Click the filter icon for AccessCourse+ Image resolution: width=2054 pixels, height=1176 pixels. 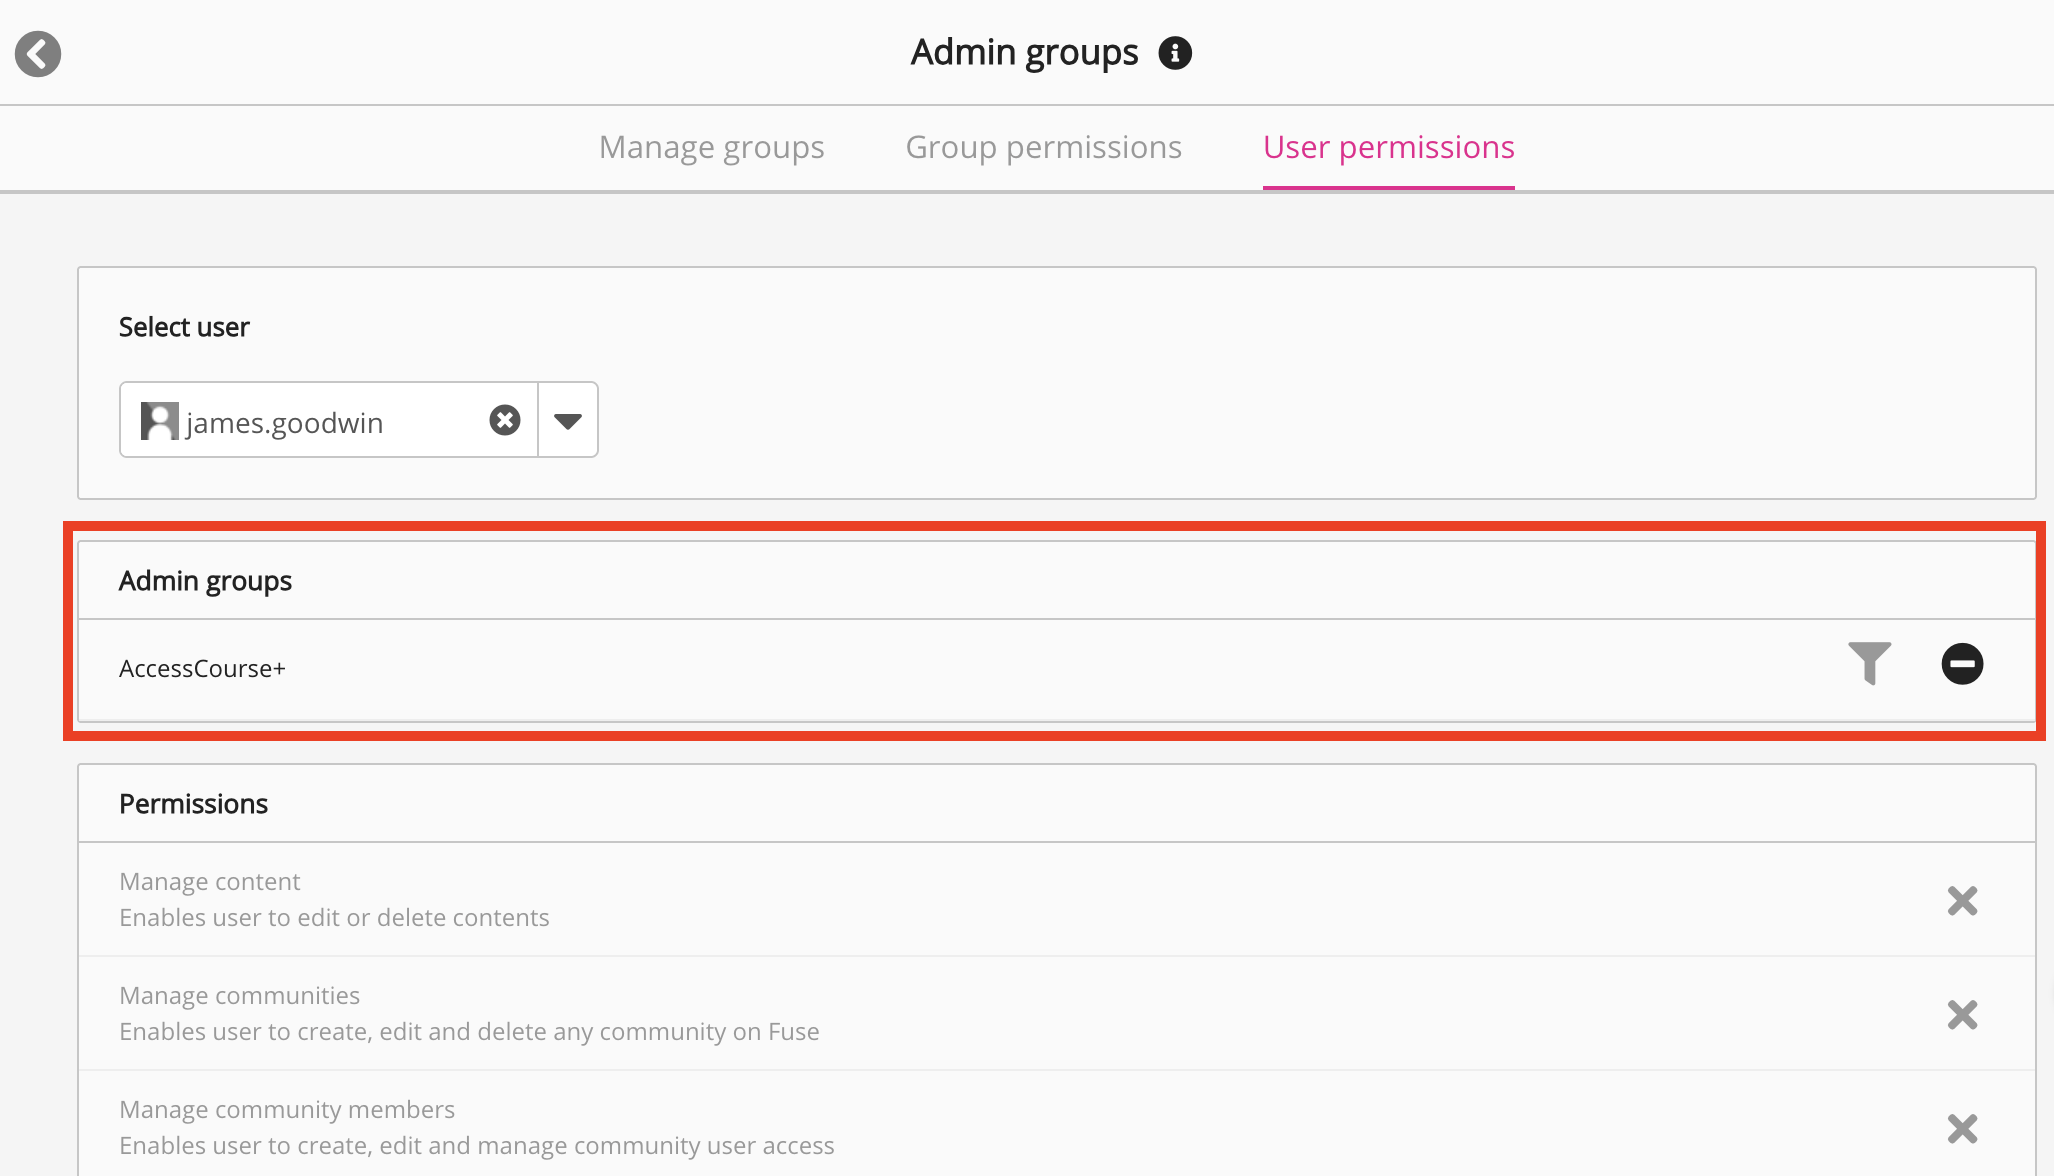(x=1869, y=663)
